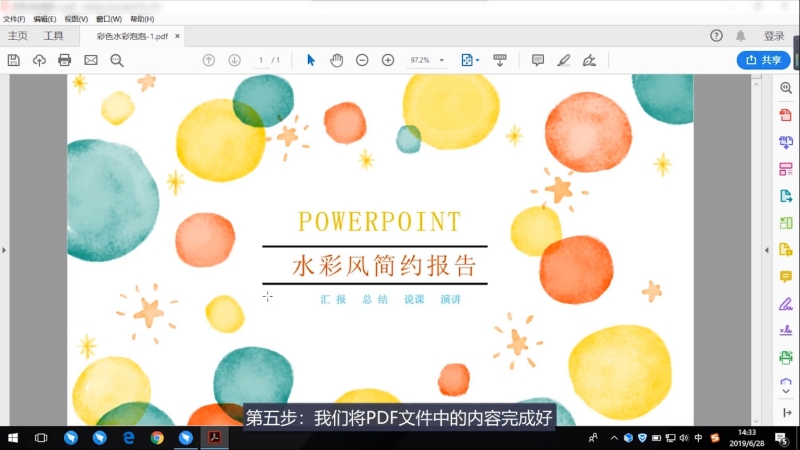Print the document using printer icon

point(65,60)
